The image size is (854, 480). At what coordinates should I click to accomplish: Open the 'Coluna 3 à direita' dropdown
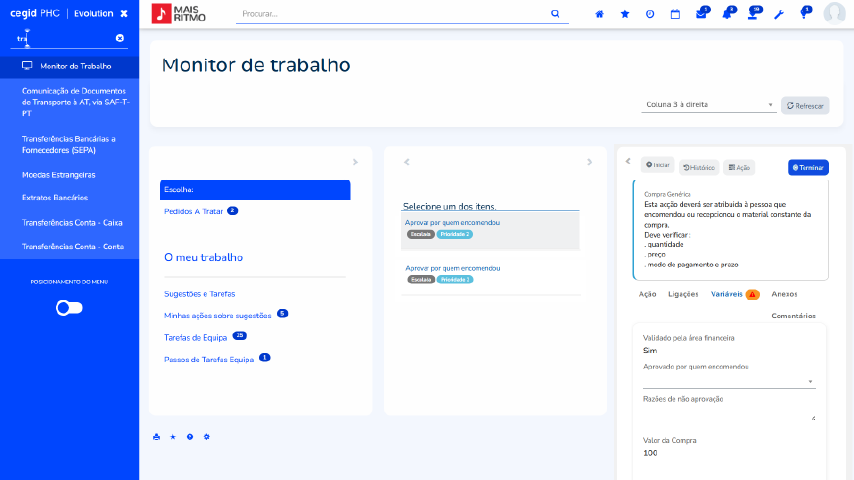[x=709, y=105]
